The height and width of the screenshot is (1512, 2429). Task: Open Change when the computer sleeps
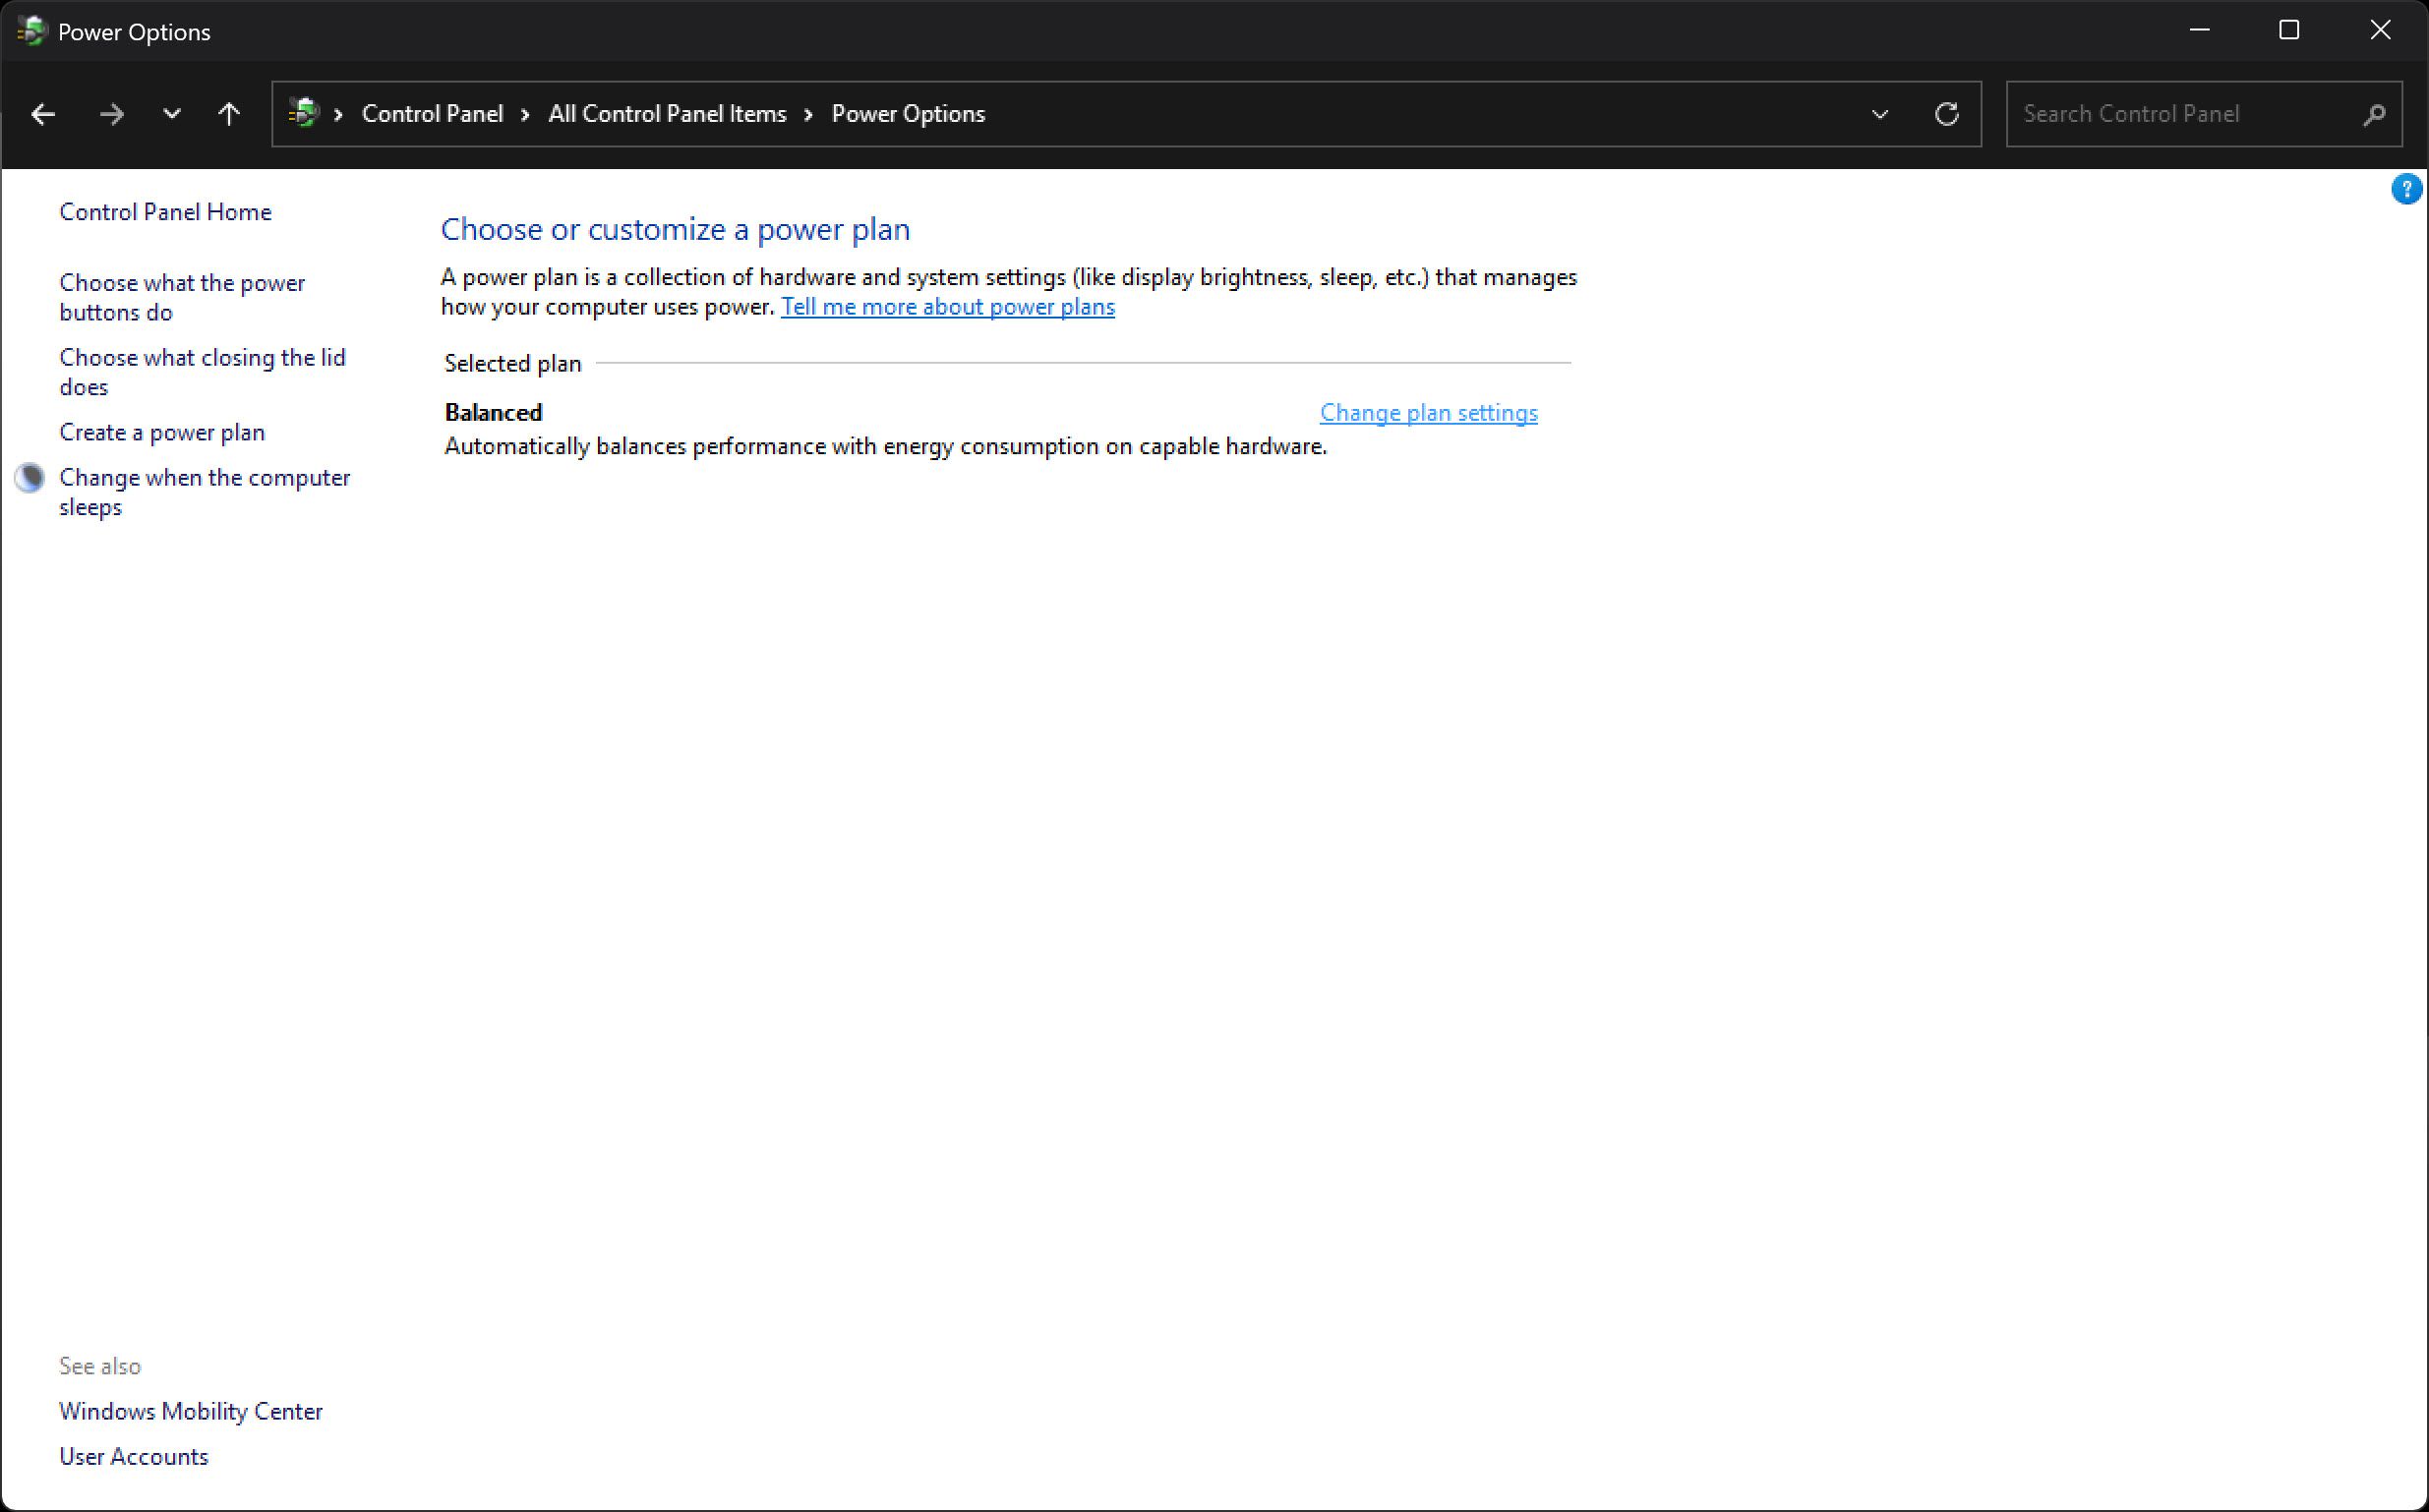tap(204, 492)
